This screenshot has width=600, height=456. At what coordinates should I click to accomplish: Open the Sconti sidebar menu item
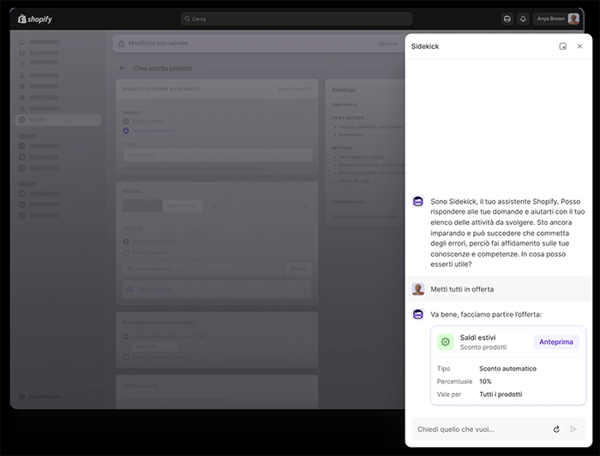58,120
